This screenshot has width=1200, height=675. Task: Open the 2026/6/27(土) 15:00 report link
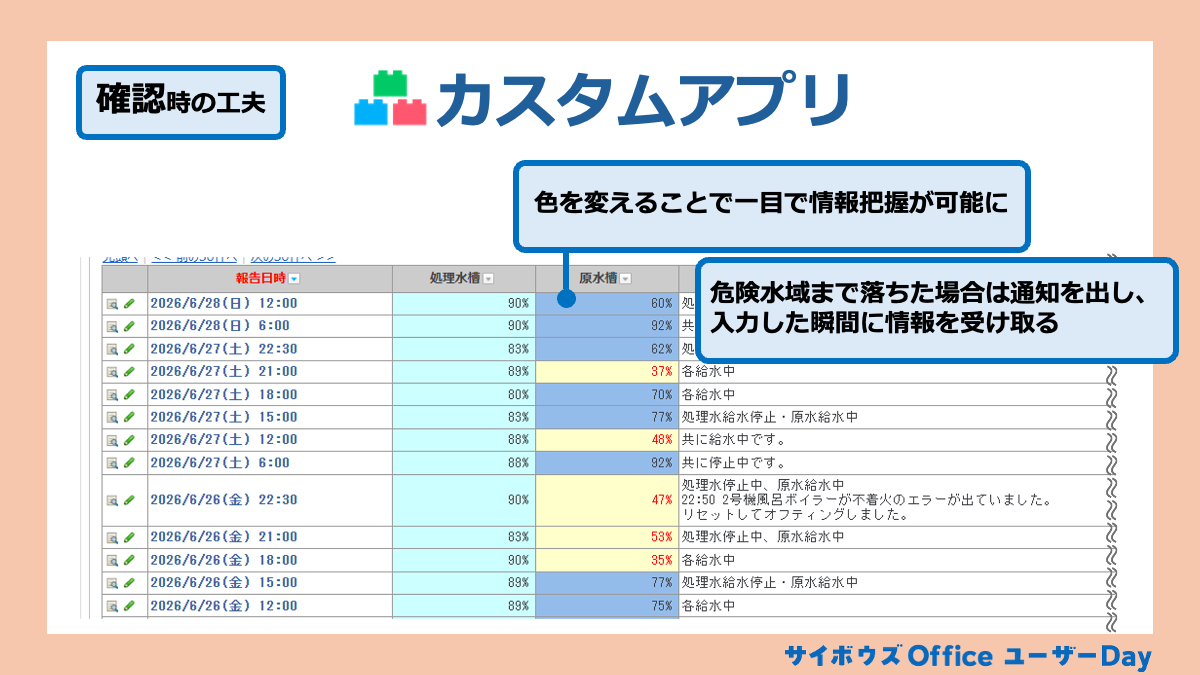(x=223, y=418)
